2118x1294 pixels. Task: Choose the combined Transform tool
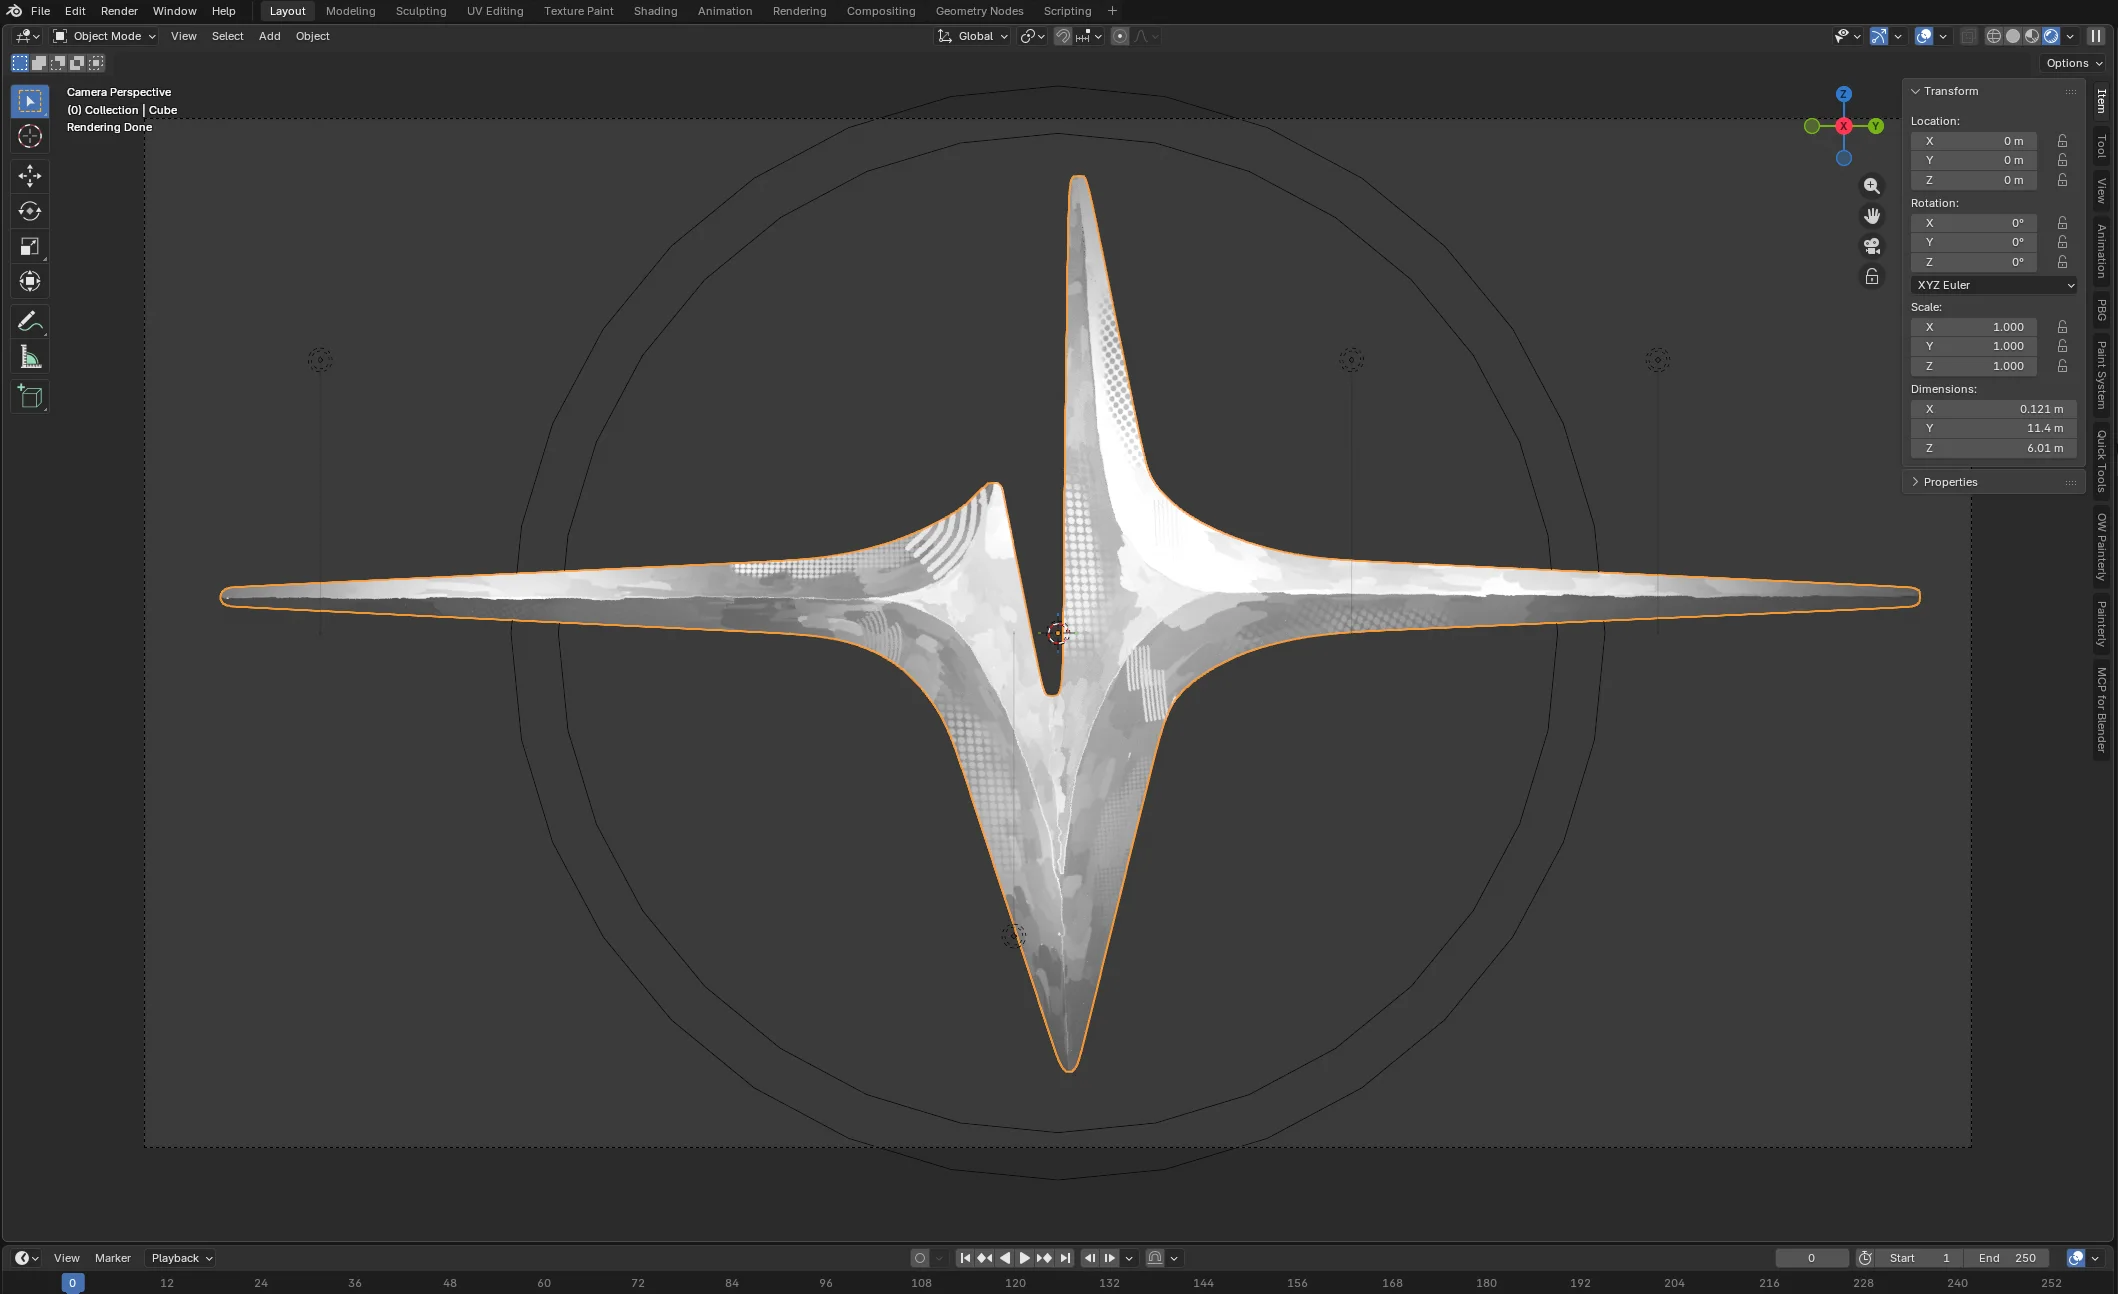click(30, 281)
